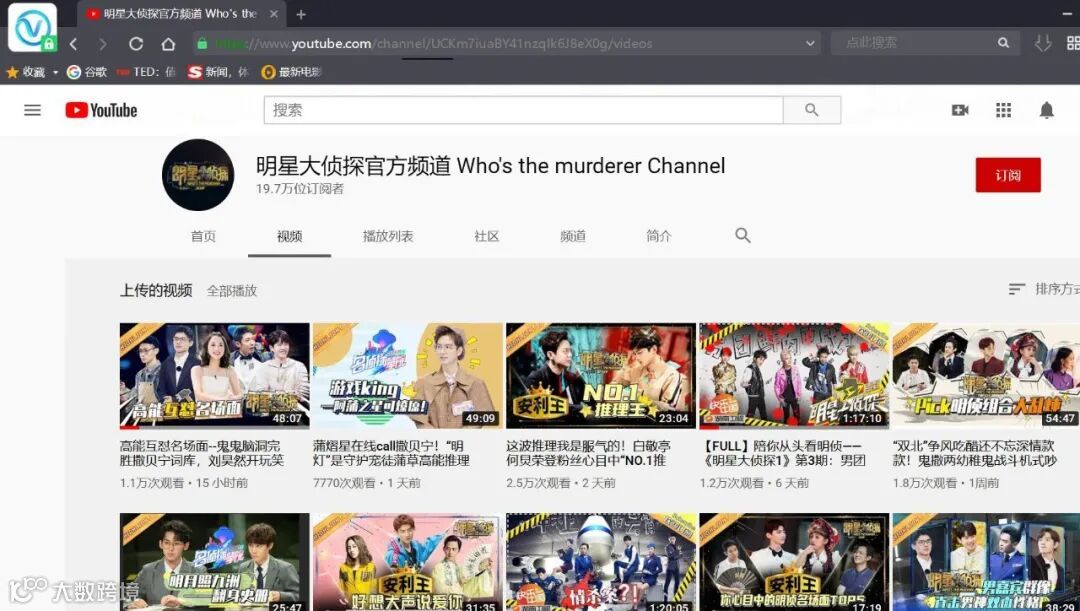Click the 上传的视频 section heading
Image resolution: width=1080 pixels, height=611 pixels.
156,290
